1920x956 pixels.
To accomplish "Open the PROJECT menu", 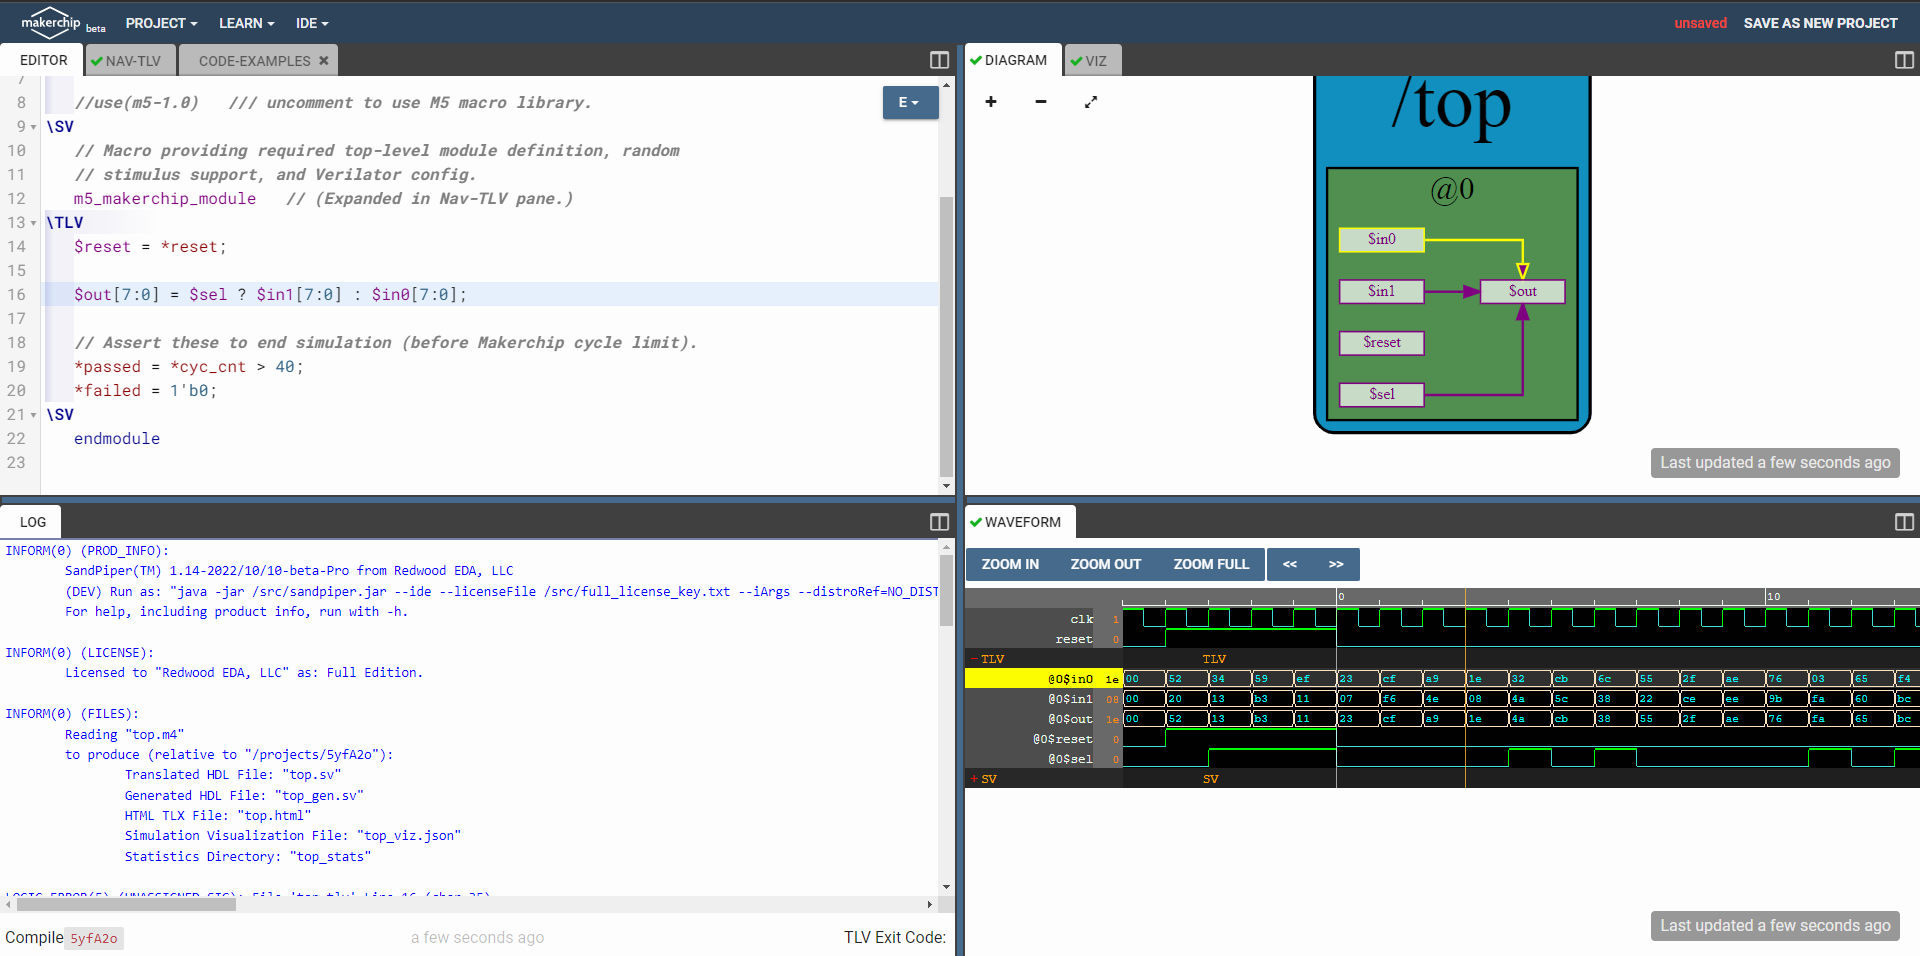I will [x=160, y=22].
